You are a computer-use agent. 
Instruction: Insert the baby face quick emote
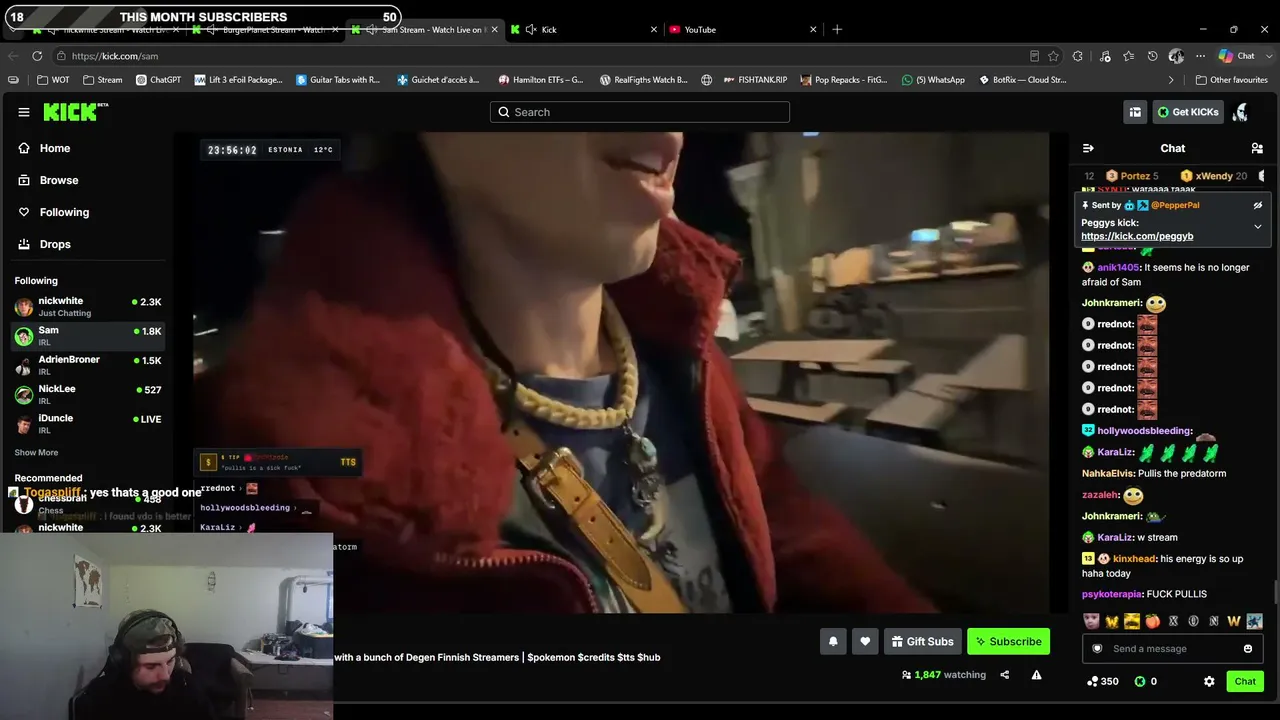[1091, 621]
